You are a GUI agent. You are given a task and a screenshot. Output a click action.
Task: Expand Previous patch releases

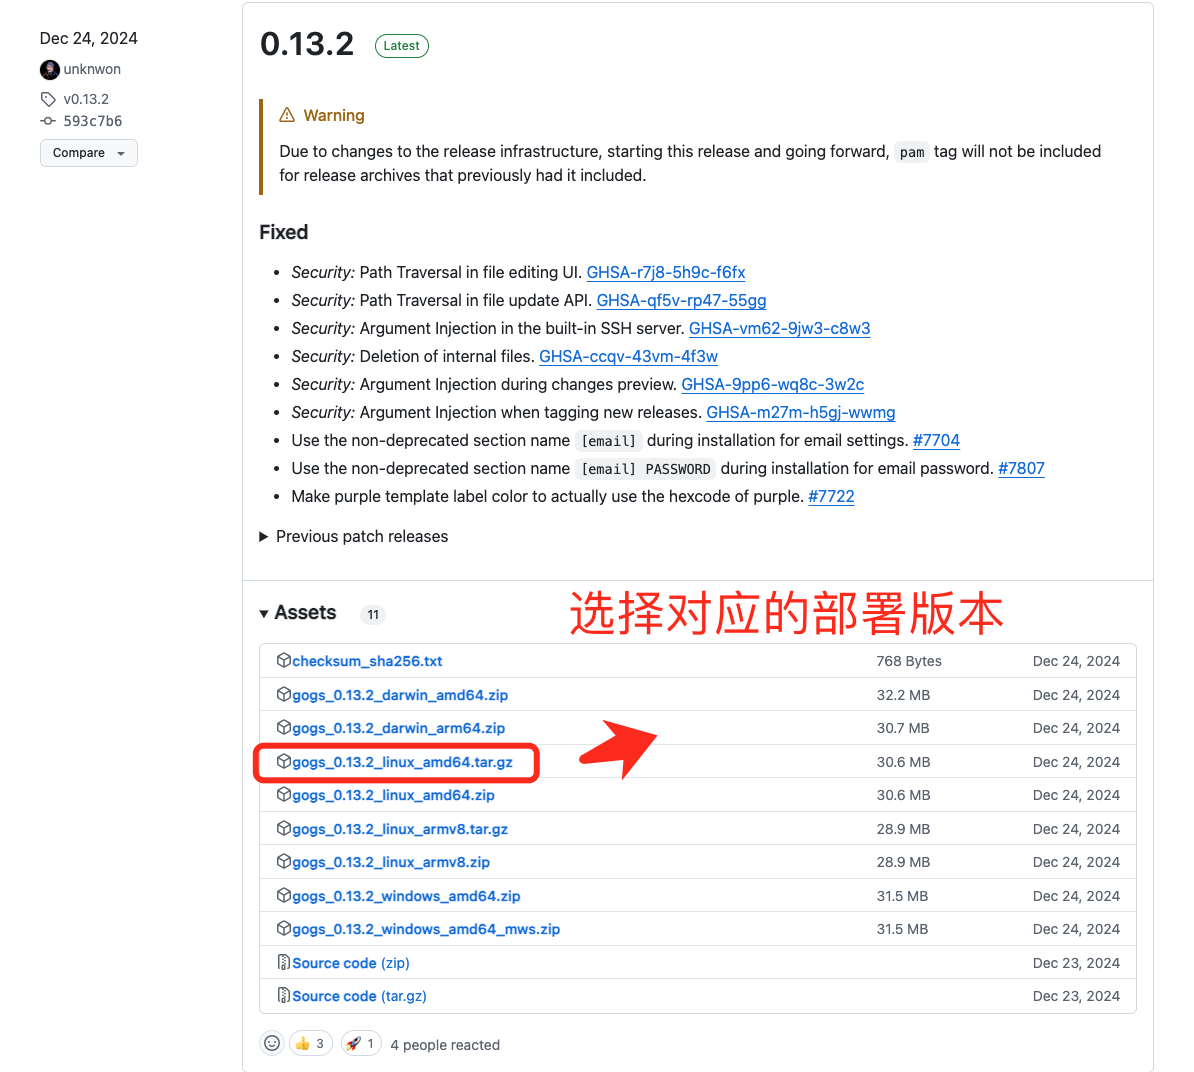coord(354,536)
